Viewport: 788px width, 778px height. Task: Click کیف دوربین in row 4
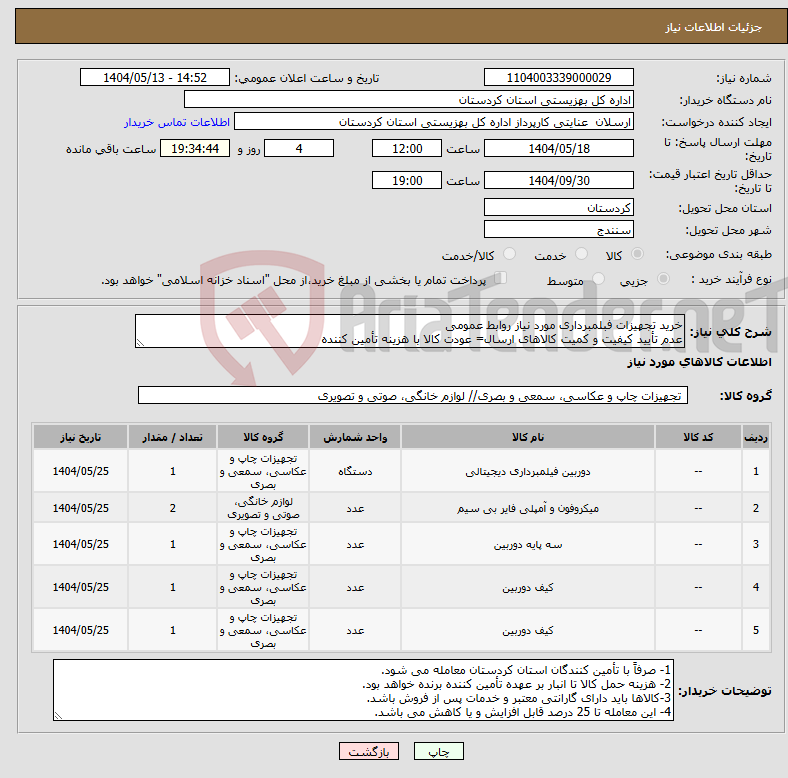pyautogui.click(x=528, y=588)
